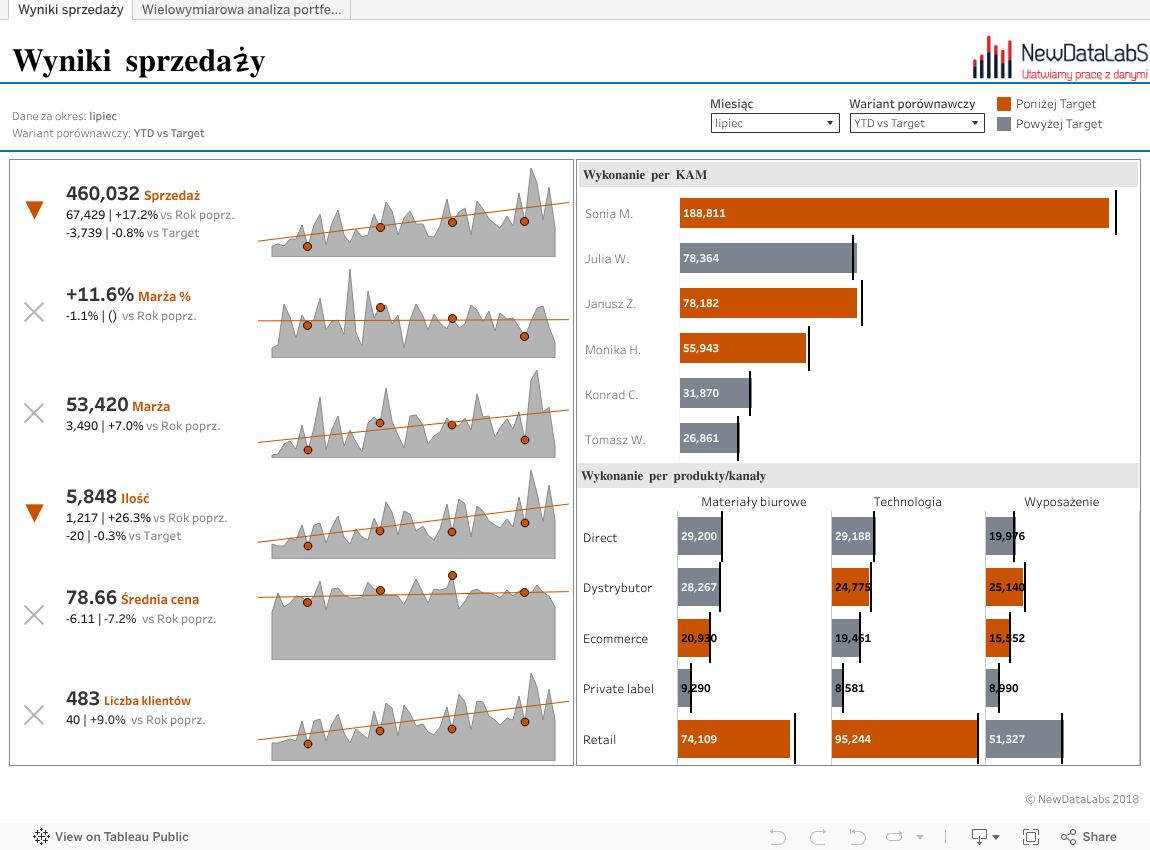The width and height of the screenshot is (1150, 850).
Task: Select Sonia M. bar 188,811
Action: point(894,213)
